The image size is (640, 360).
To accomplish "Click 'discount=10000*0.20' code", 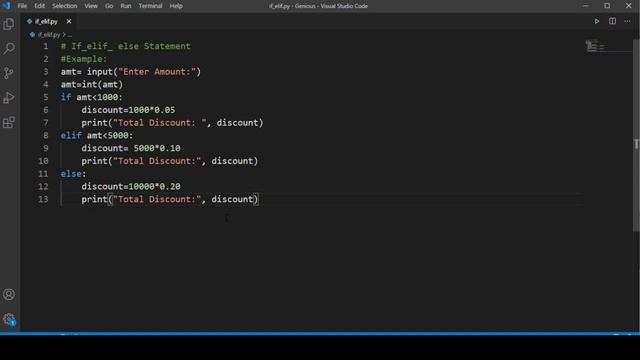I will click(131, 187).
